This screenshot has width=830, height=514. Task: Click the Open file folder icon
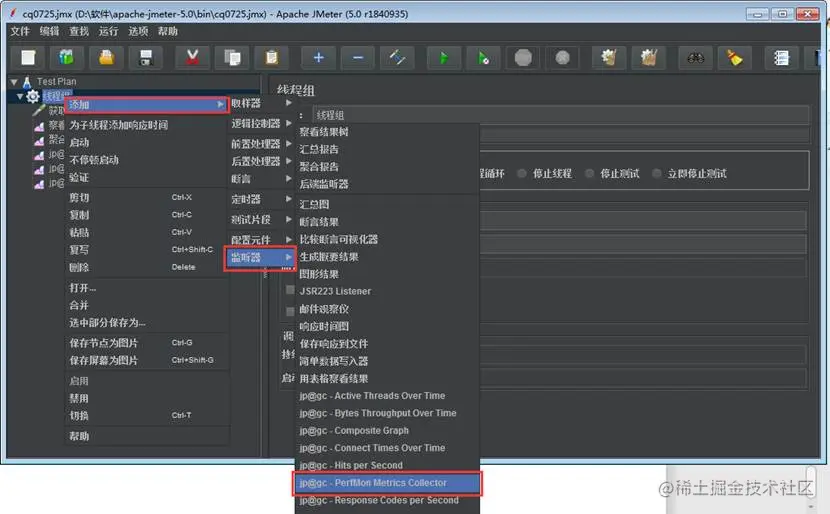(x=106, y=57)
